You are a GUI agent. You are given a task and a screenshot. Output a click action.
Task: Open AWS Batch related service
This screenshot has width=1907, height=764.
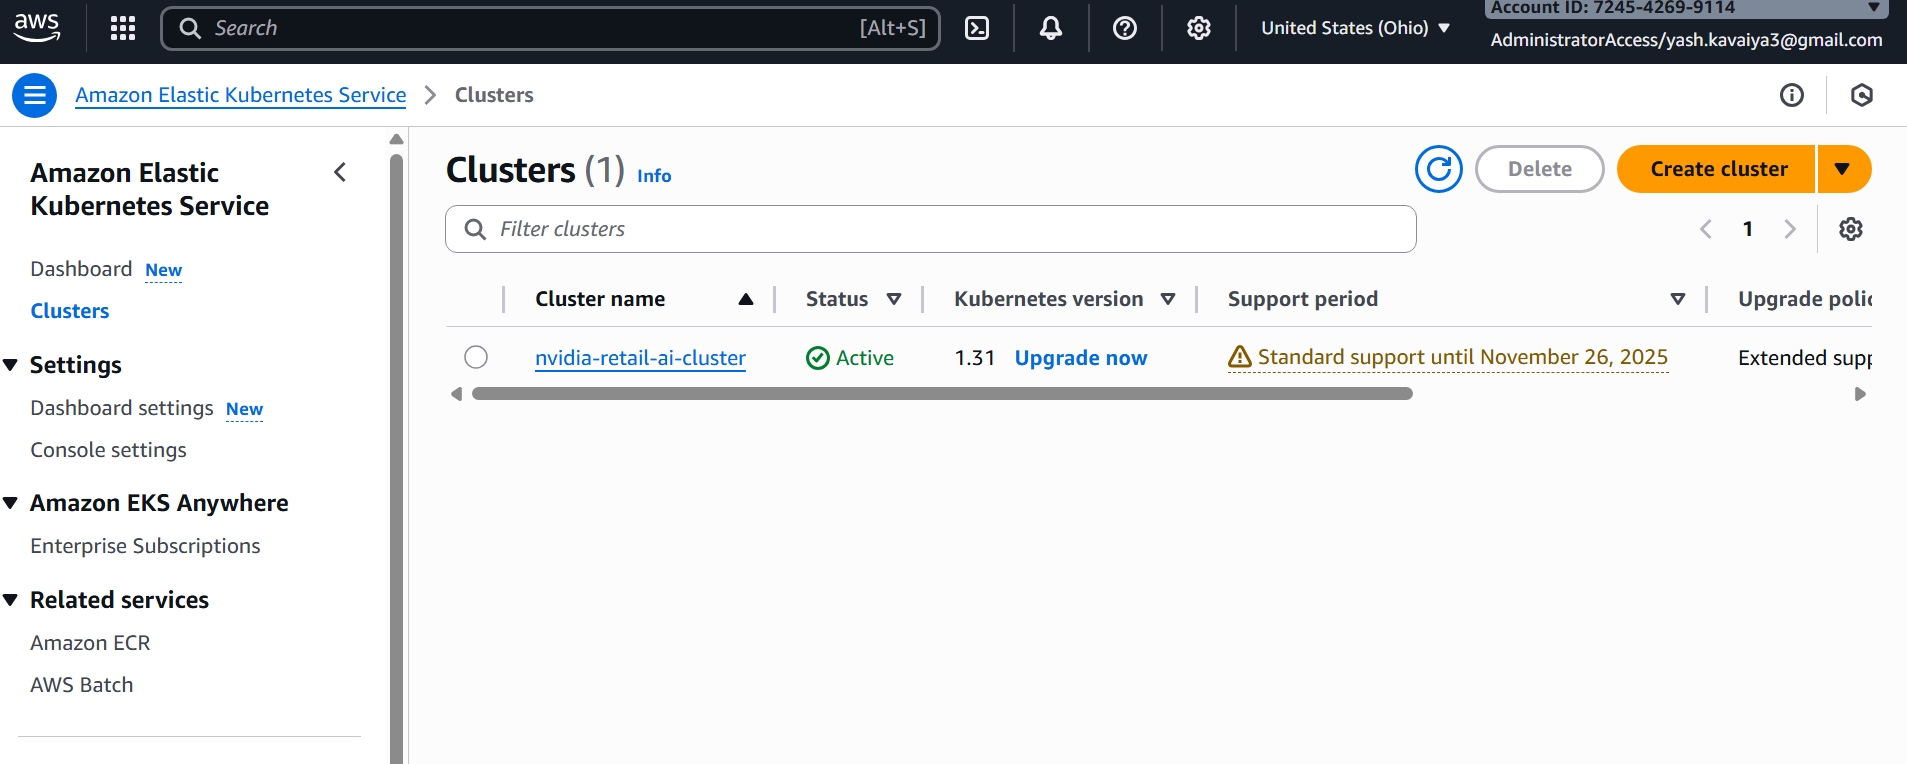pyautogui.click(x=81, y=685)
